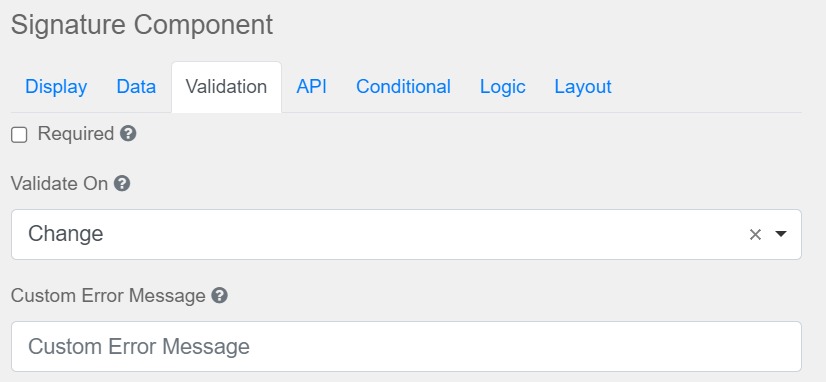Open the Data tab
The width and height of the screenshot is (826, 382).
click(x=136, y=87)
